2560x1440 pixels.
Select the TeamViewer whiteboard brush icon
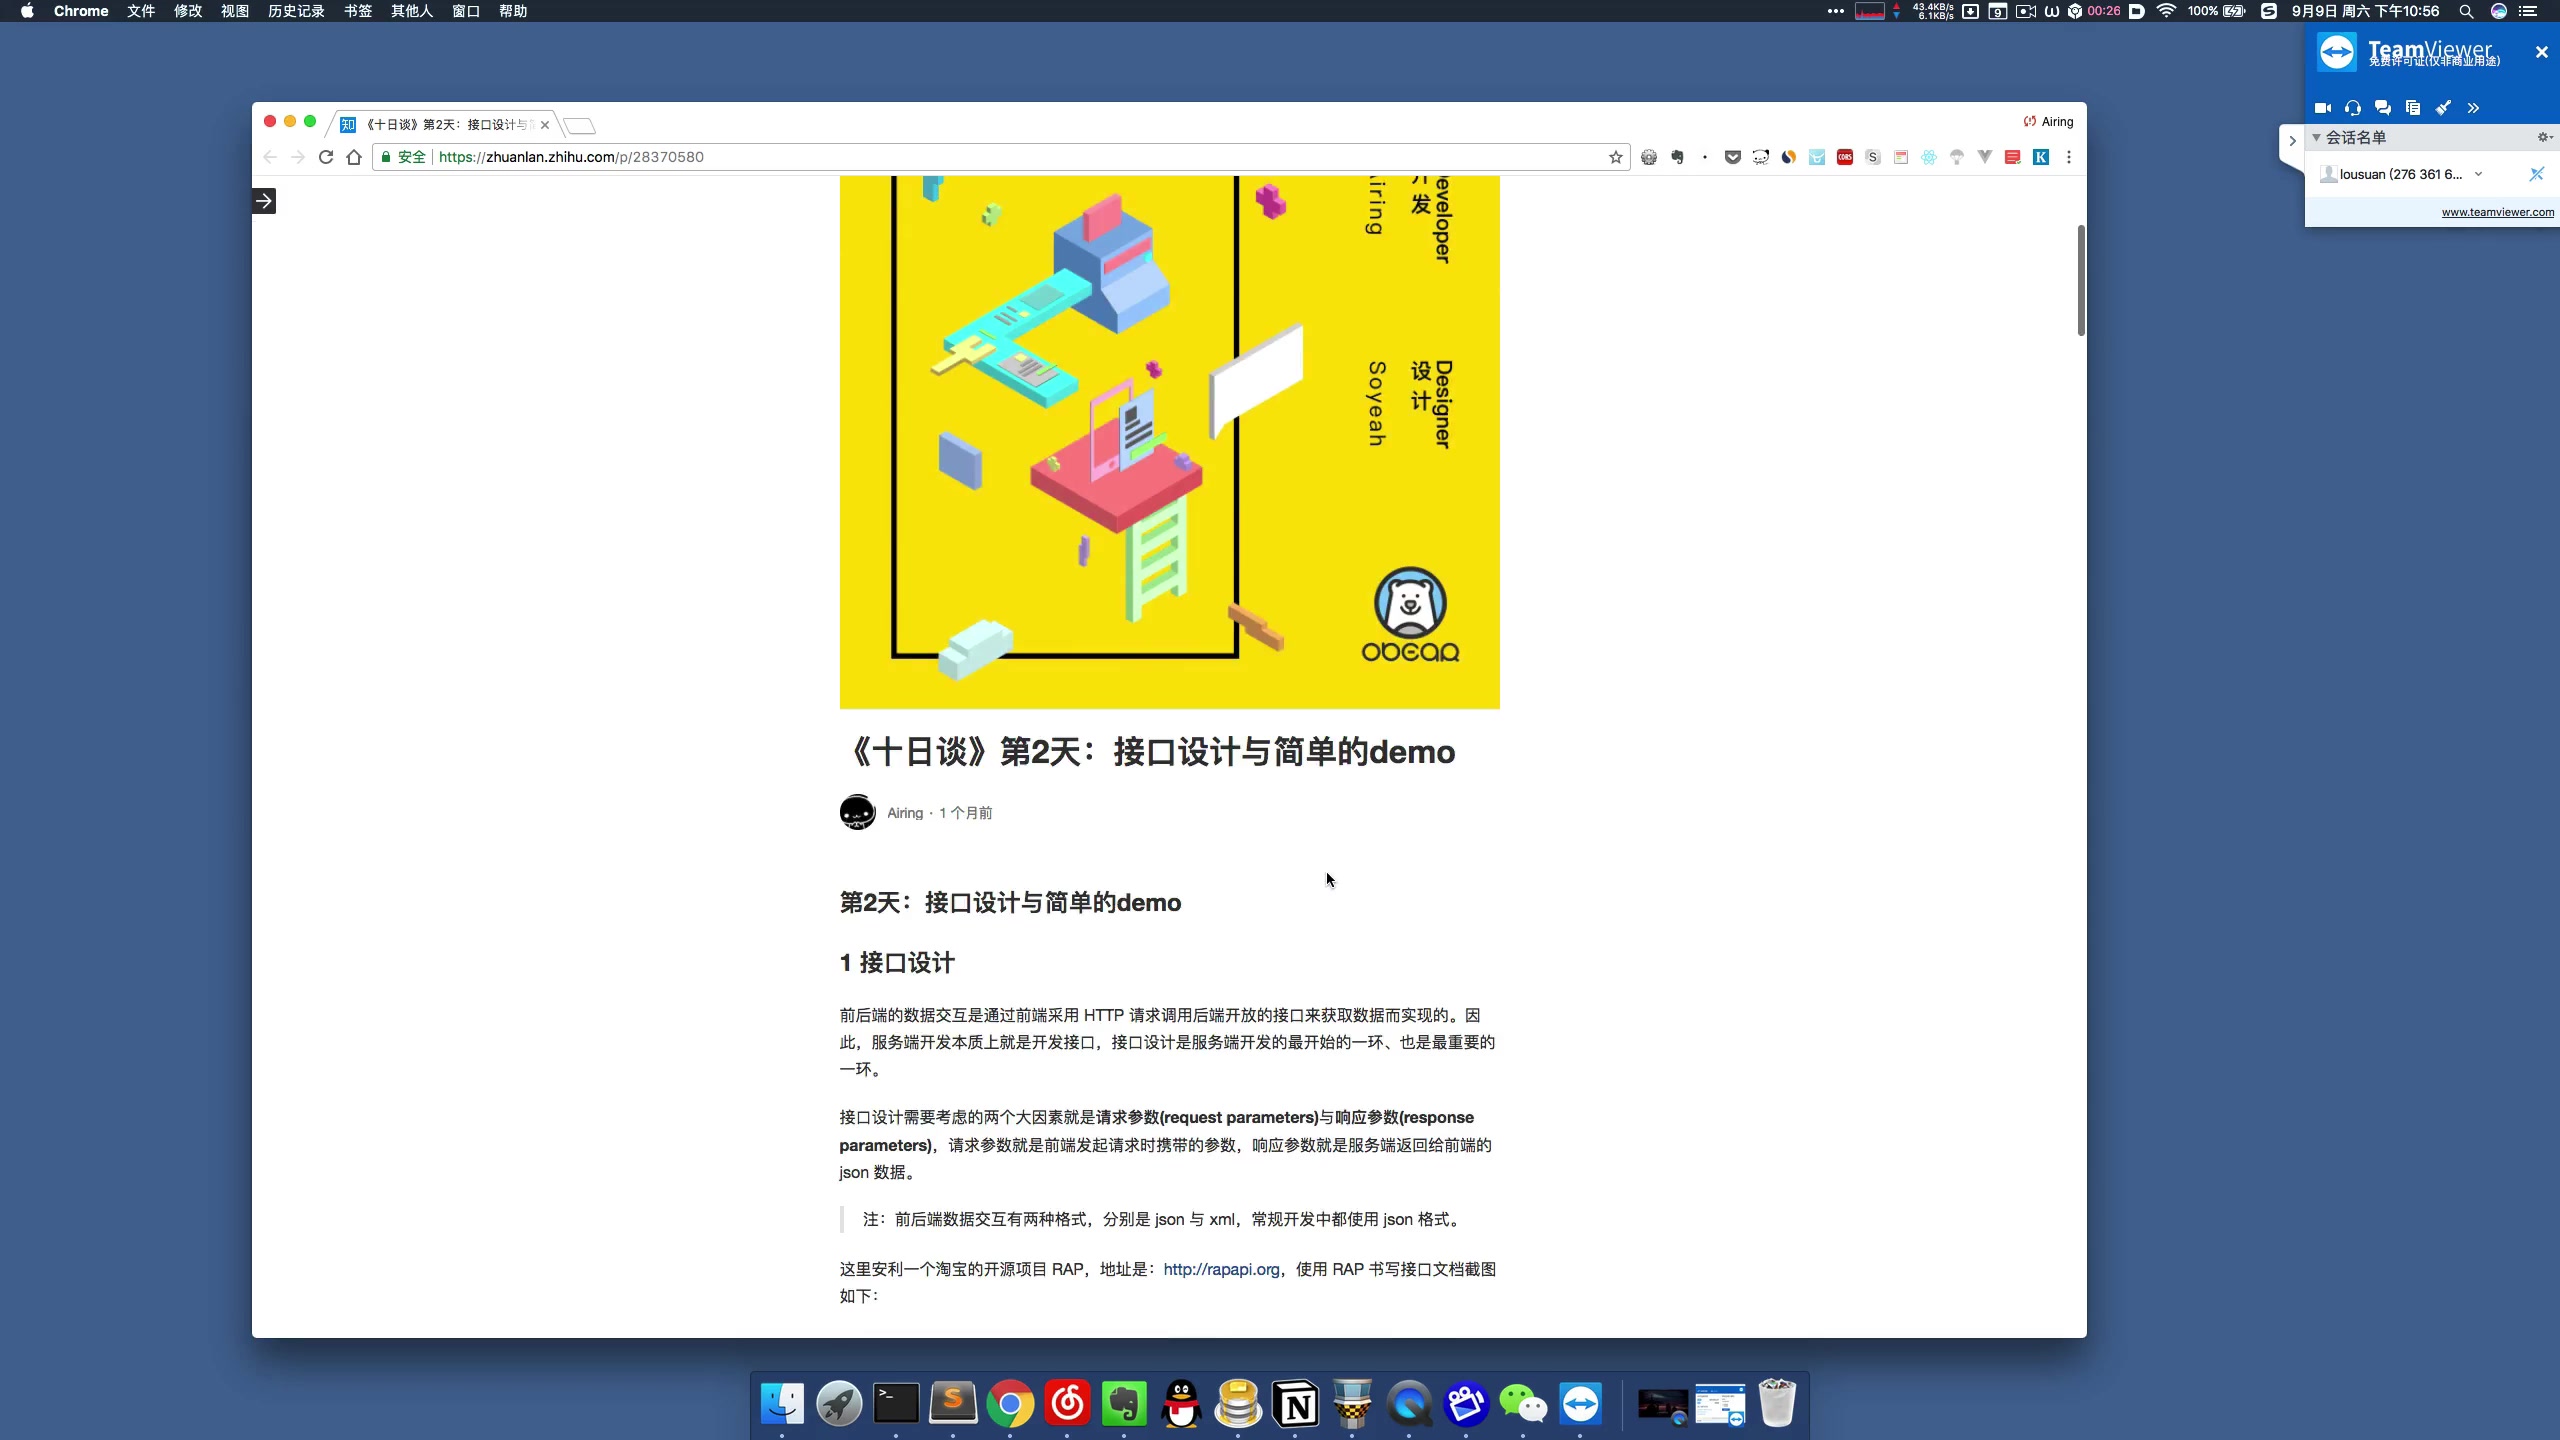[x=2443, y=108]
